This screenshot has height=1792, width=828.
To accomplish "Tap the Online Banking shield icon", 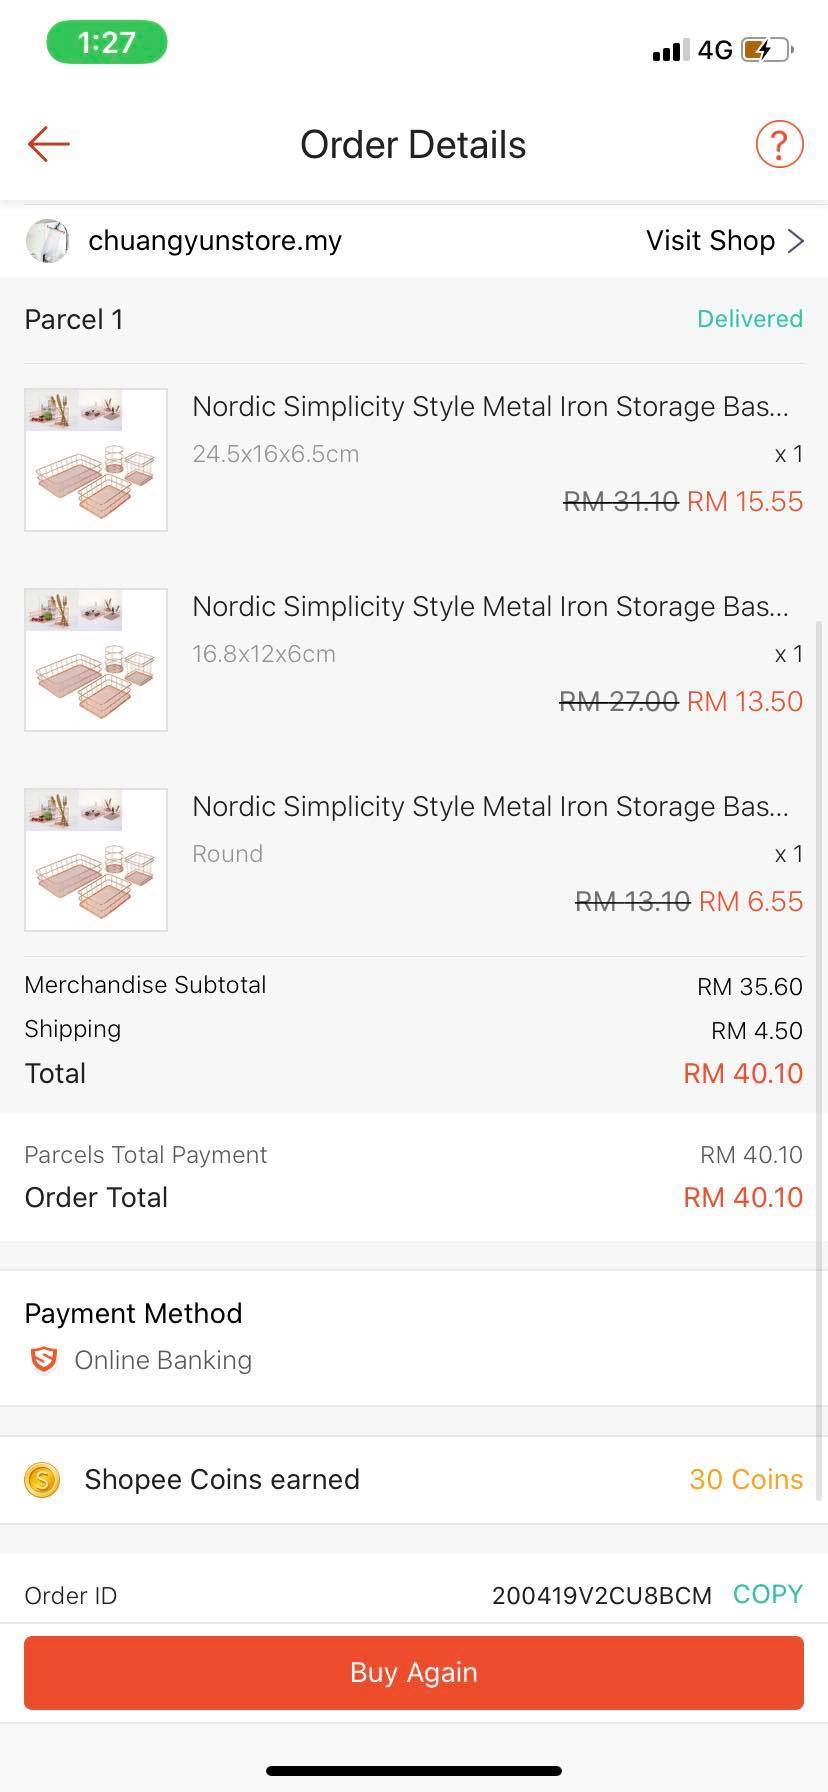I will click(43, 1360).
